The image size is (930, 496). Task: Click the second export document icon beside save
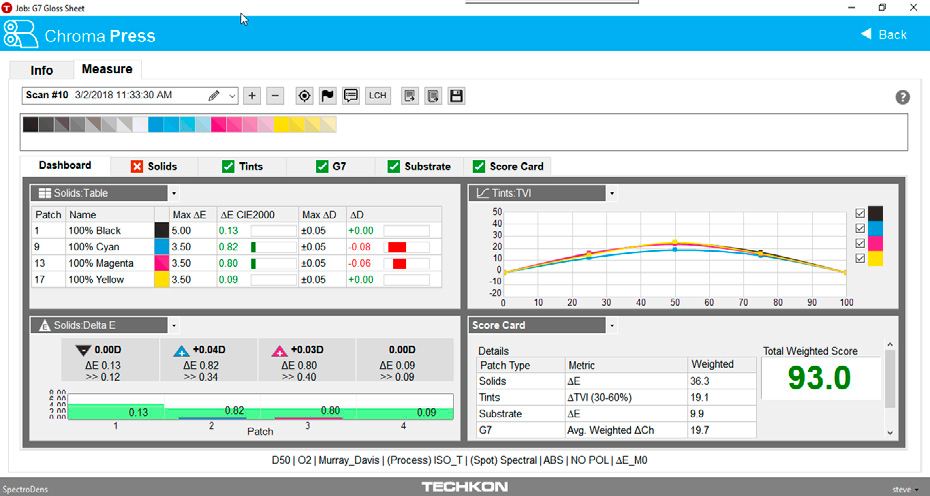point(433,96)
